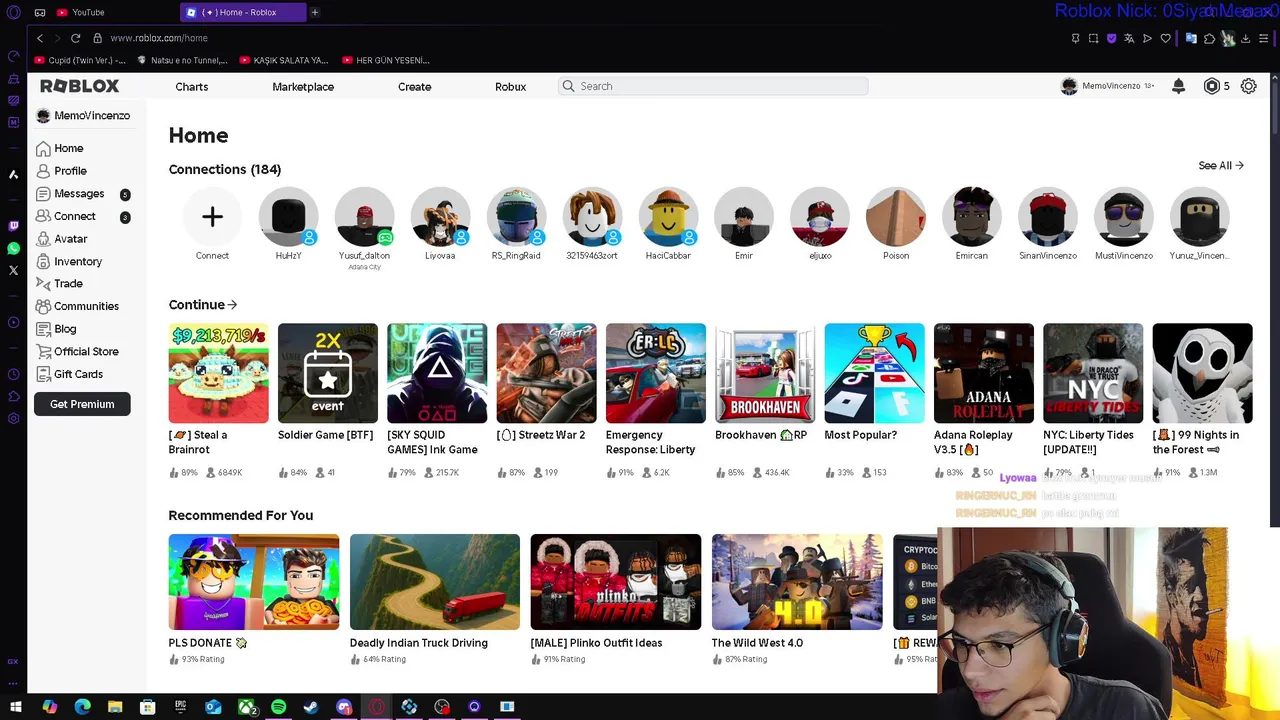Open the Robux menu
The height and width of the screenshot is (720, 1280).
[510, 87]
